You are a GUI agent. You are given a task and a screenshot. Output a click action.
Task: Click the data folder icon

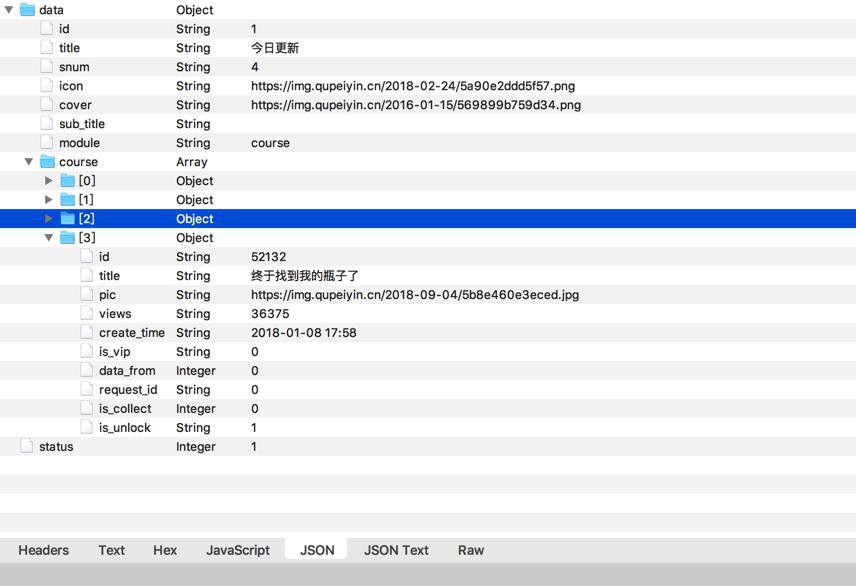point(27,10)
